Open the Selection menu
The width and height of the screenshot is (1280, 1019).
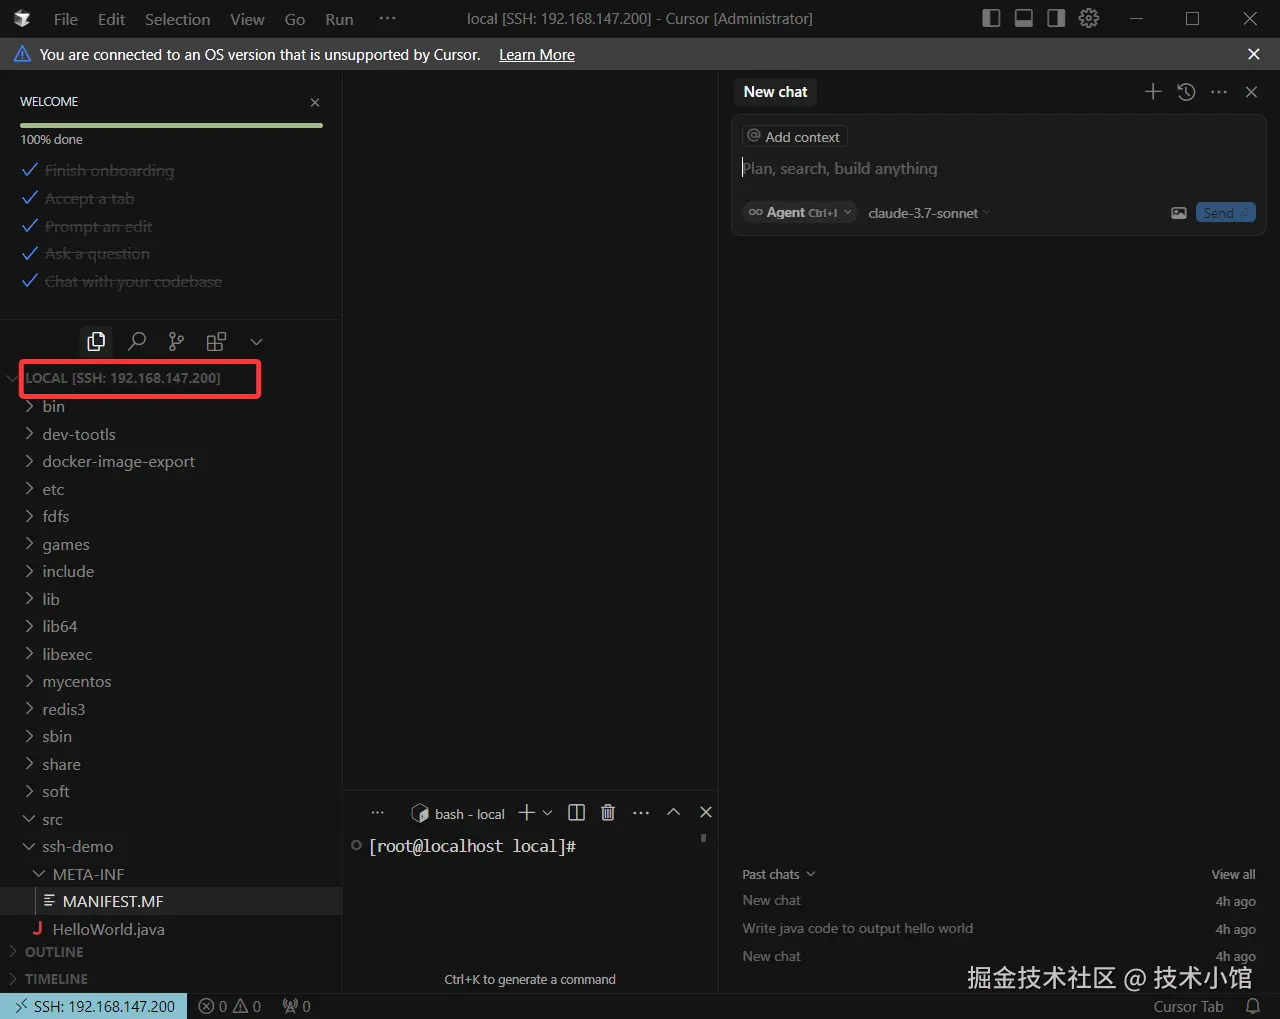177,19
